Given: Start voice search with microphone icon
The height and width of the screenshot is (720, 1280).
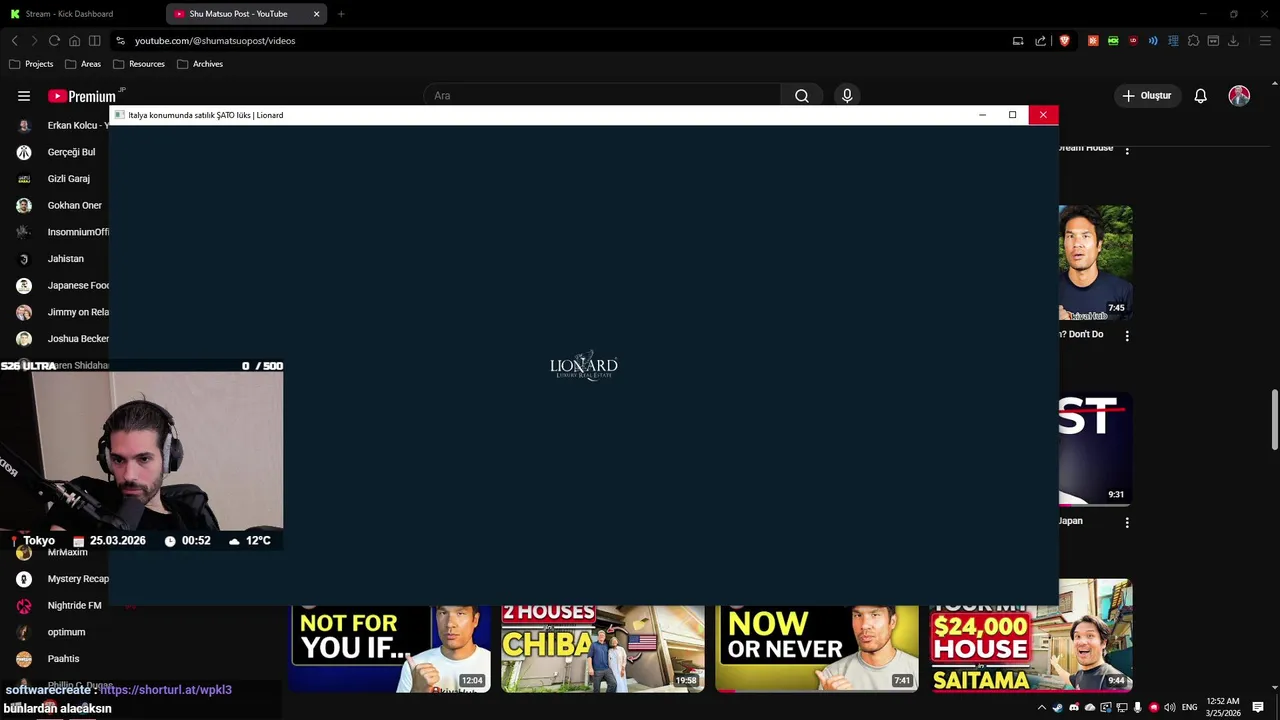Looking at the screenshot, I should [x=847, y=96].
